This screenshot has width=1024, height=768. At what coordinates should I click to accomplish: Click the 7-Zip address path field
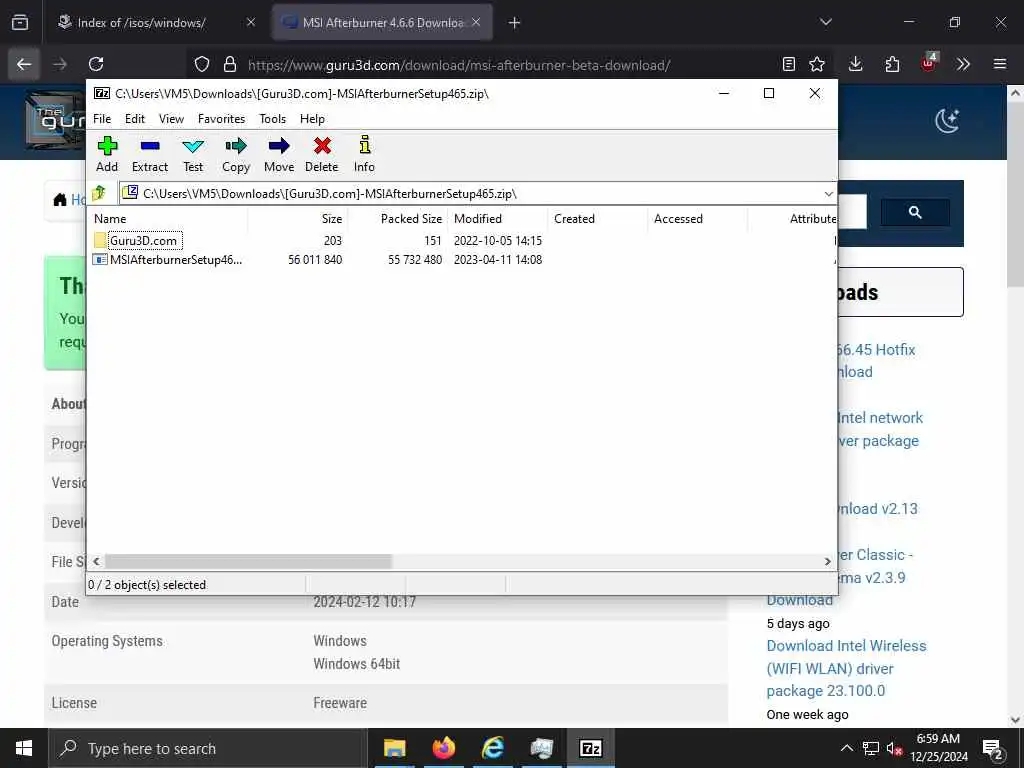(x=470, y=194)
